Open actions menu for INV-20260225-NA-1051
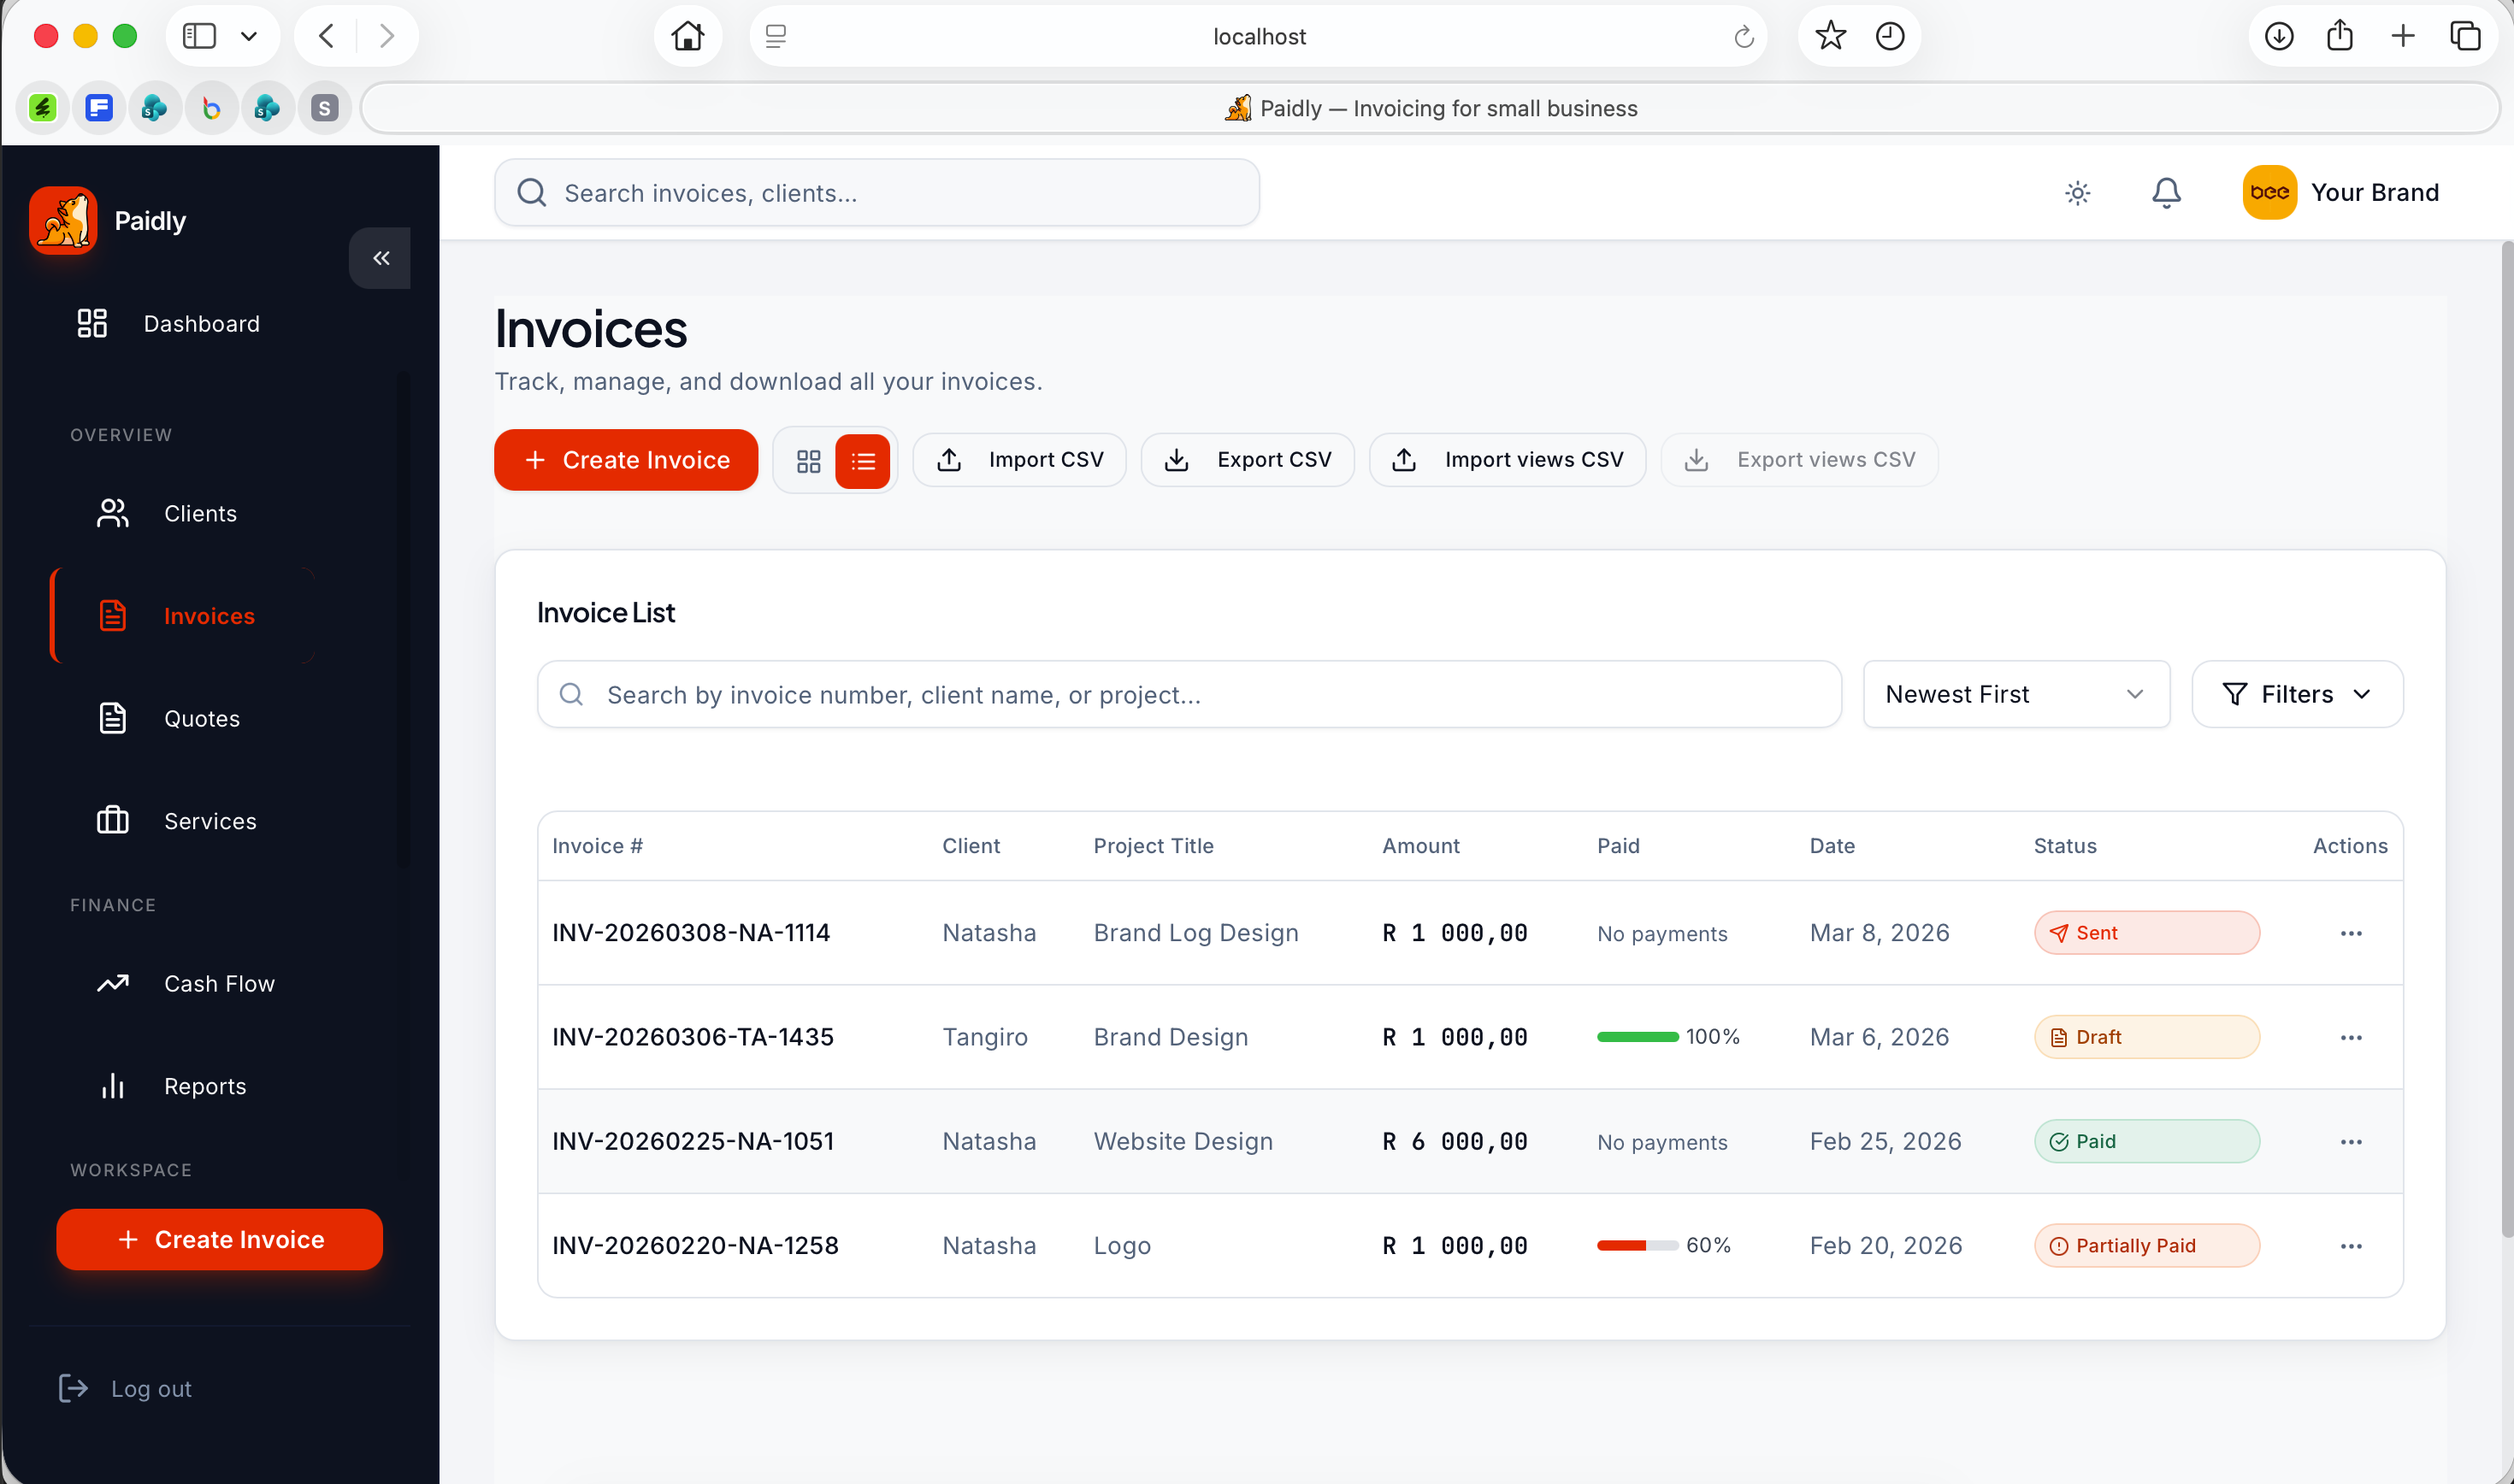This screenshot has height=1484, width=2514. pyautogui.click(x=2350, y=1141)
